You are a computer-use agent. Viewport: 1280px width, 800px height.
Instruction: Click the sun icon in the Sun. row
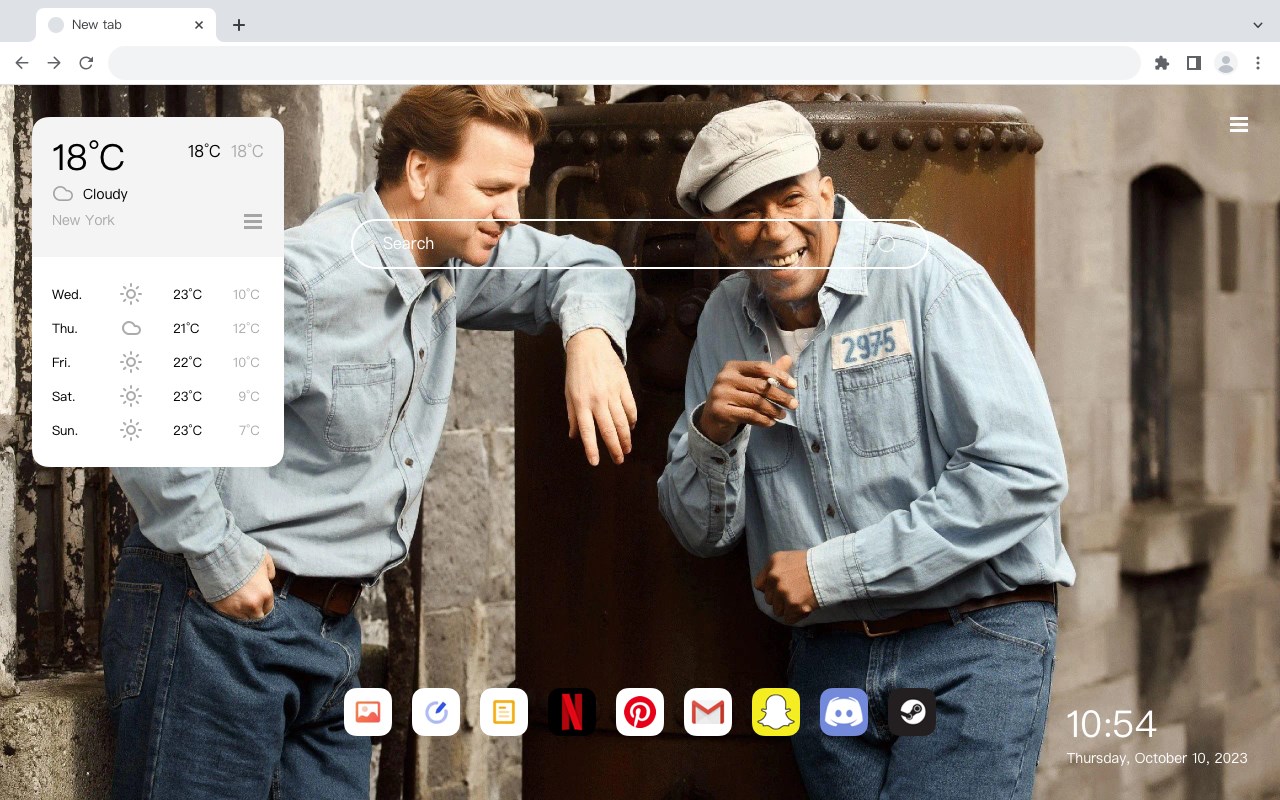pos(131,430)
